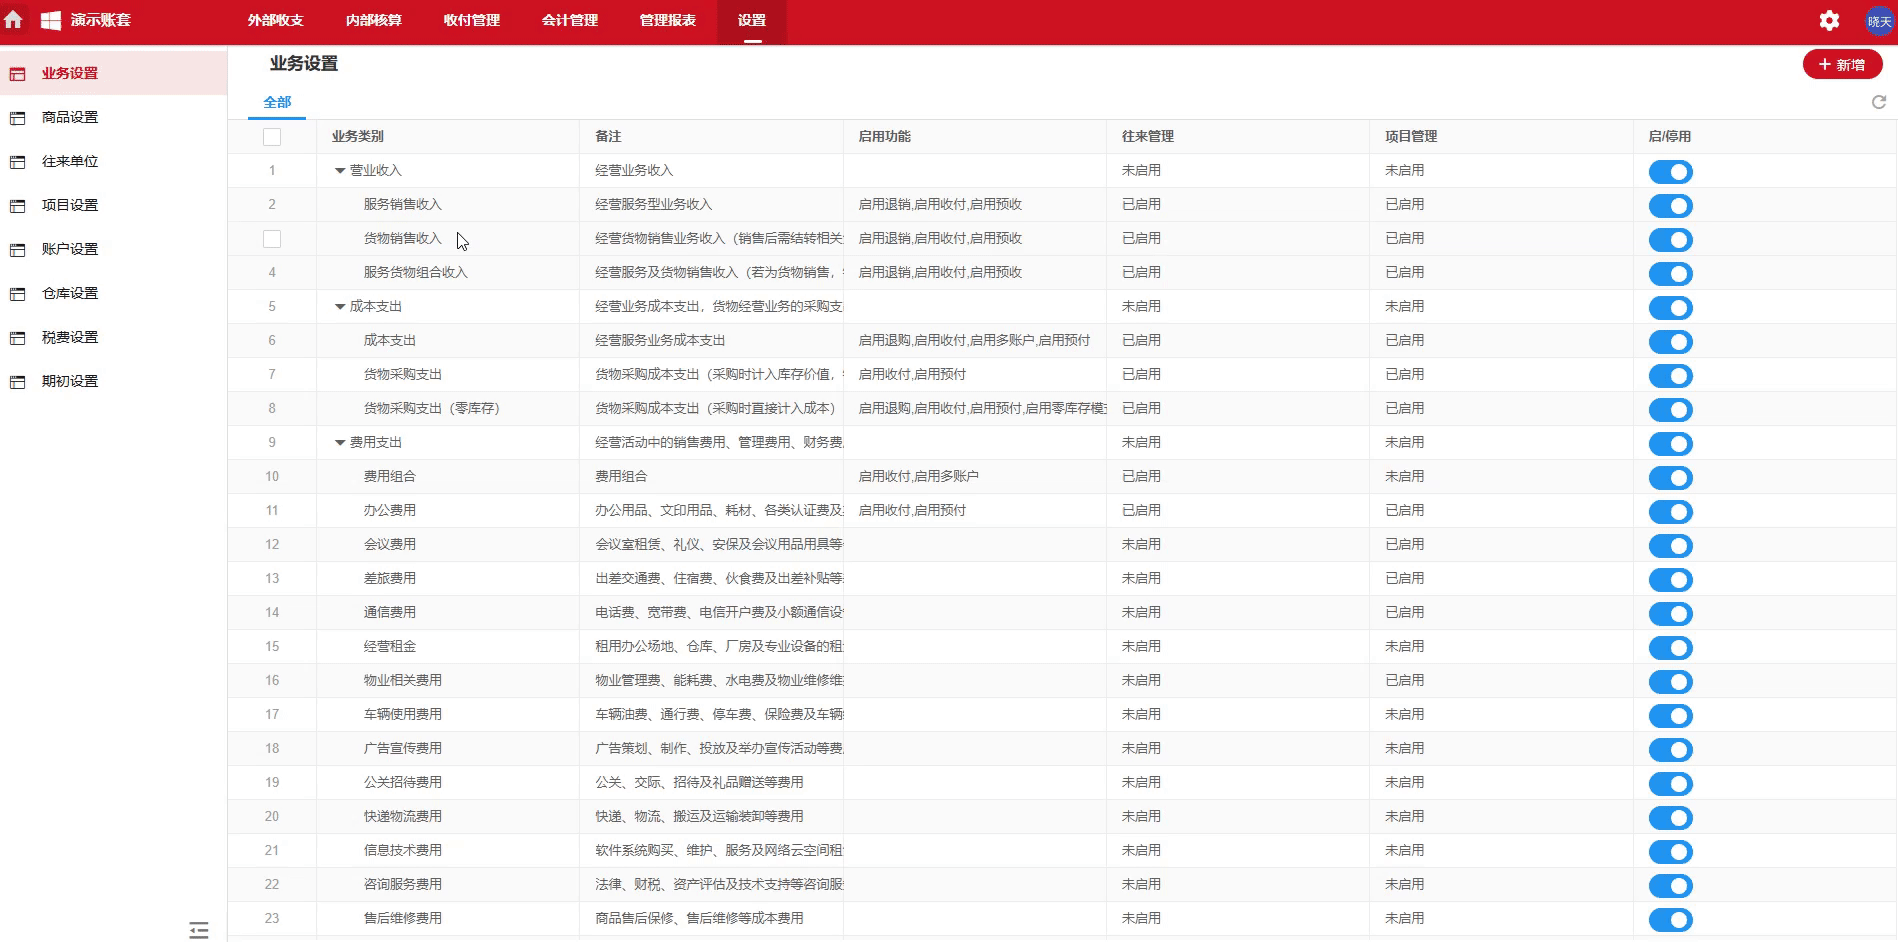Open the settings gear icon
The image size is (1898, 942).
tap(1829, 21)
